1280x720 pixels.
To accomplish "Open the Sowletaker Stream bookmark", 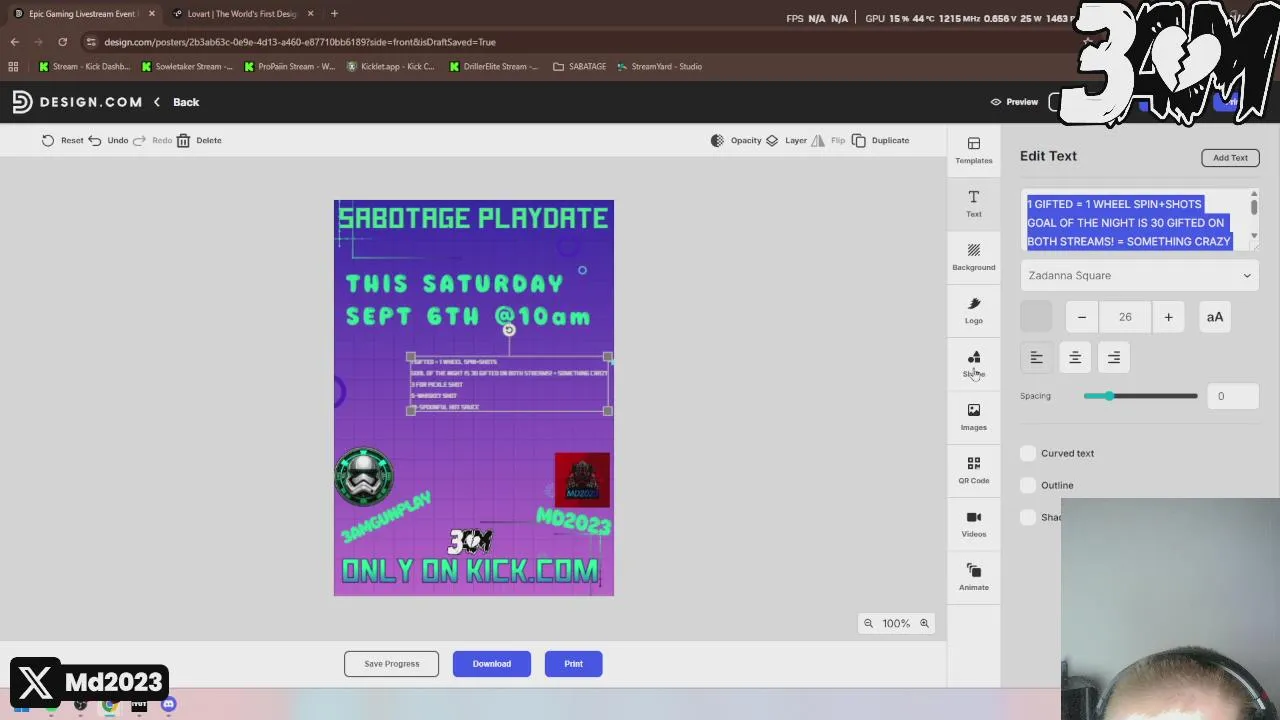I will tap(187, 67).
